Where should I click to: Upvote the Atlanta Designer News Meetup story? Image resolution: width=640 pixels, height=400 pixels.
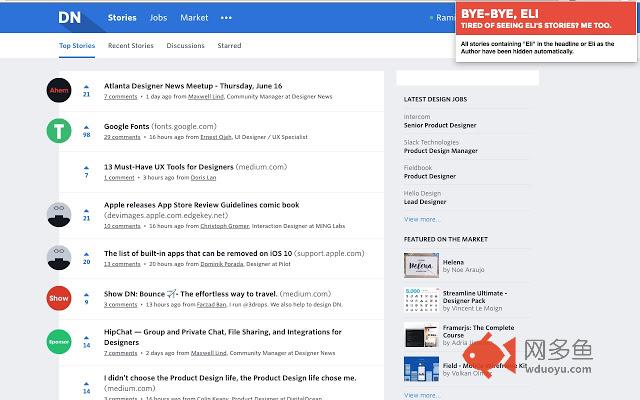pyautogui.click(x=86, y=87)
